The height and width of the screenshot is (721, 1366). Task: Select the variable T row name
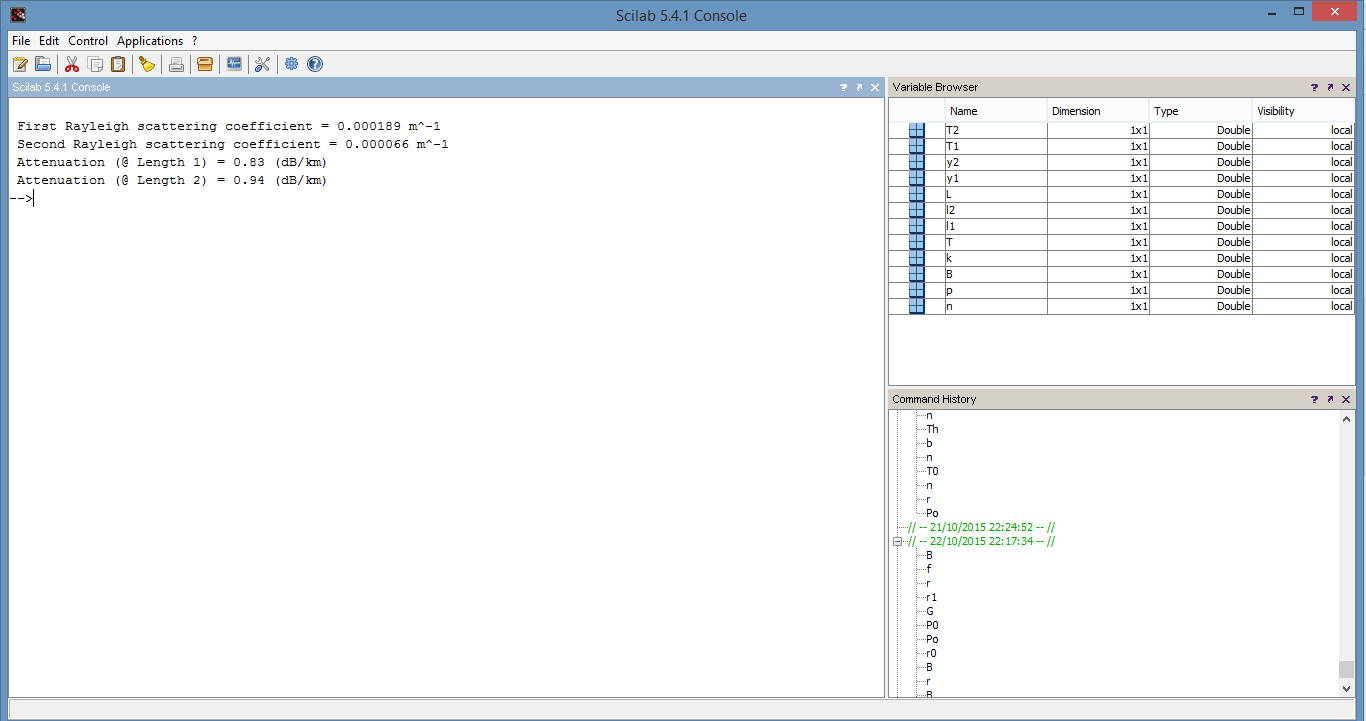(x=949, y=242)
